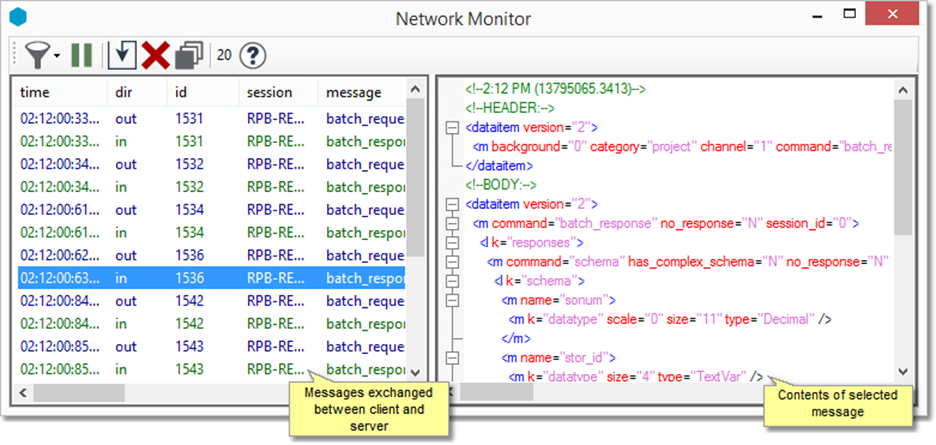This screenshot has height=445, width=936.
Task: Click the blue hexagon app icon
Action: [17, 18]
